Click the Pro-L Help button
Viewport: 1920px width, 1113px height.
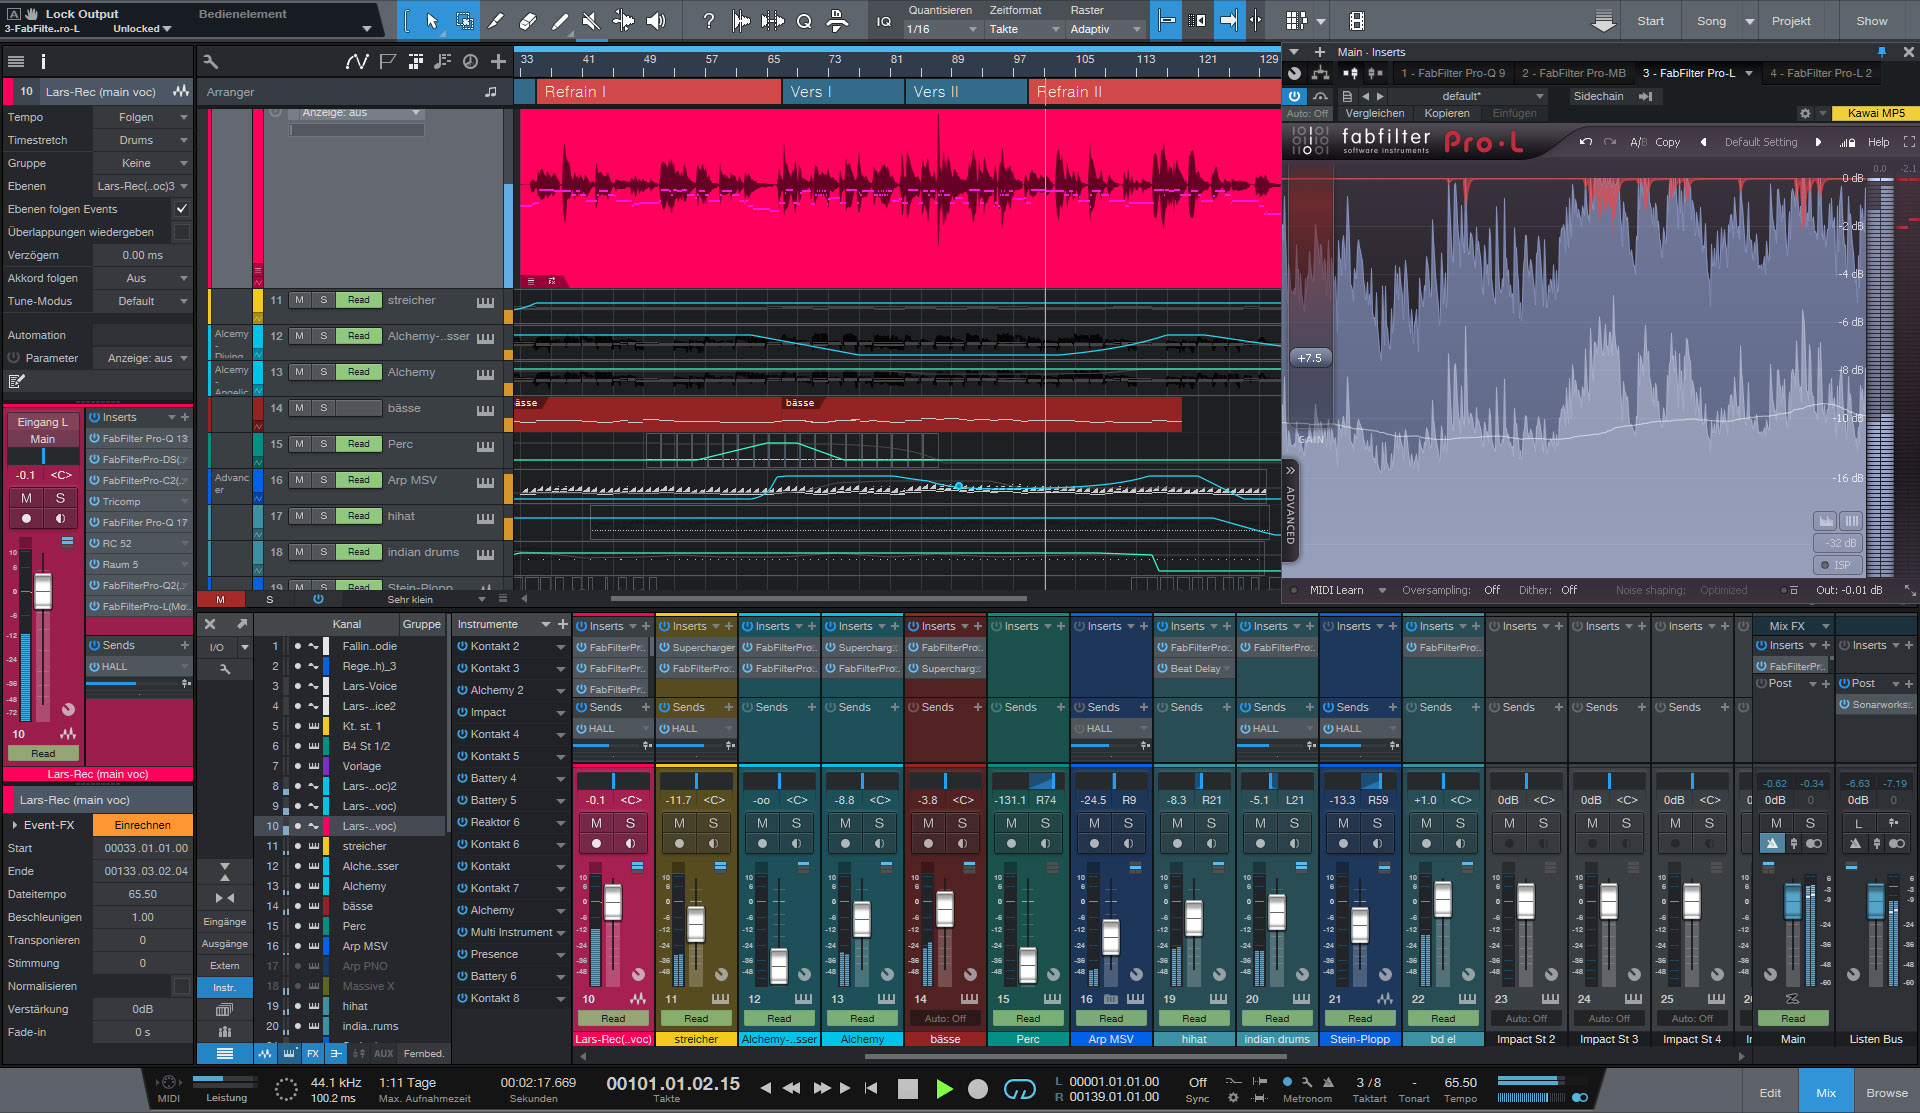pos(1878,142)
